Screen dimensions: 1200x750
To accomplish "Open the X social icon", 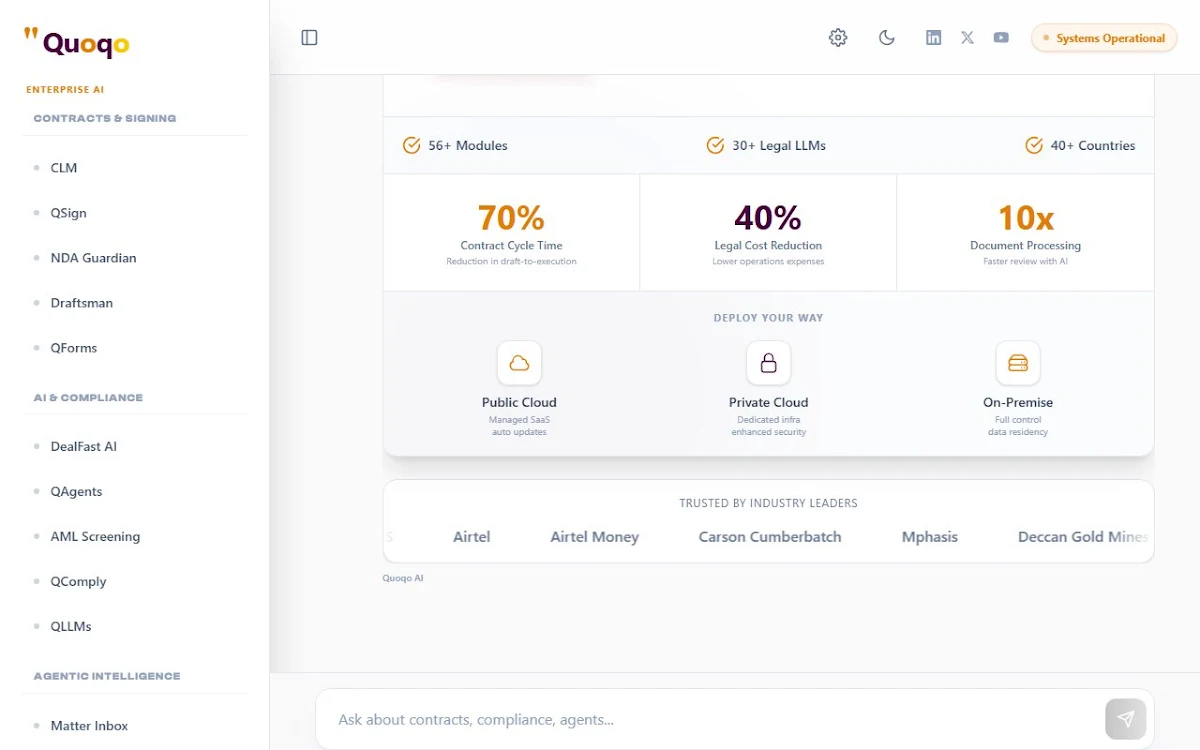I will pos(967,38).
